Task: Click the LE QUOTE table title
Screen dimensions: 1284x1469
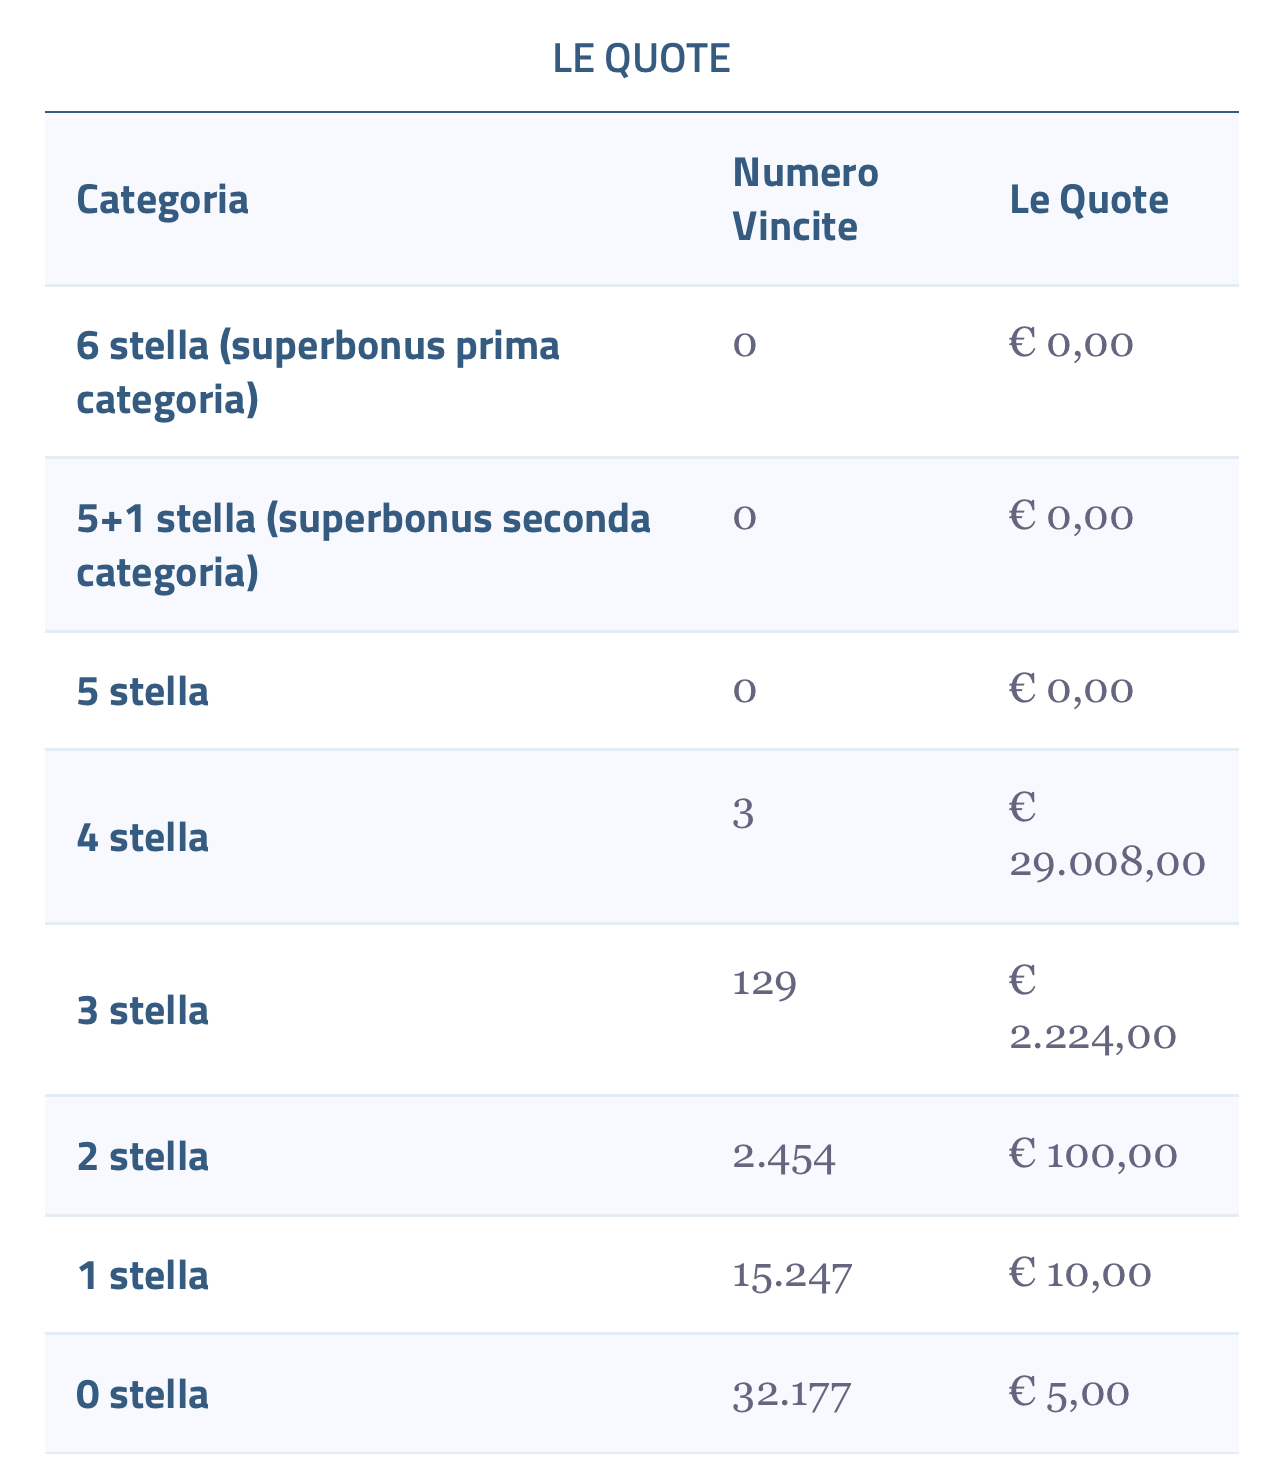Action: coord(642,59)
